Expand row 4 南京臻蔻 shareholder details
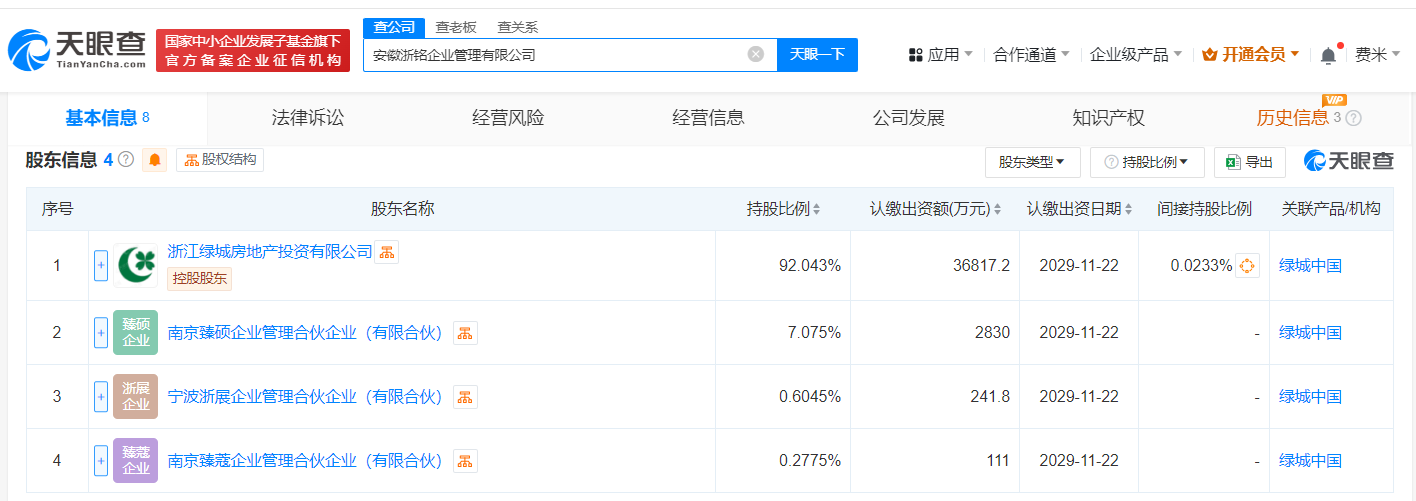Viewport: 1416px width, 501px height. click(101, 461)
